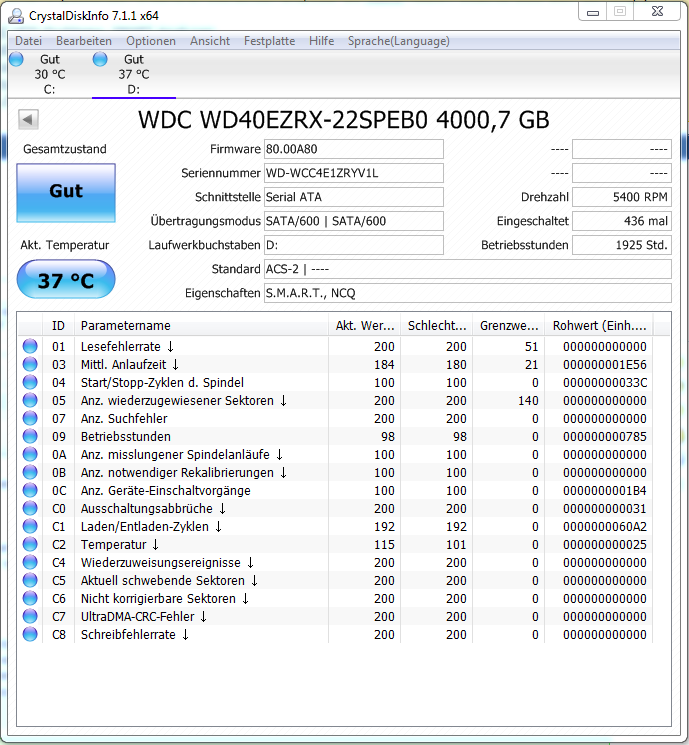Click the Gut overall health status button

pyautogui.click(x=66, y=192)
